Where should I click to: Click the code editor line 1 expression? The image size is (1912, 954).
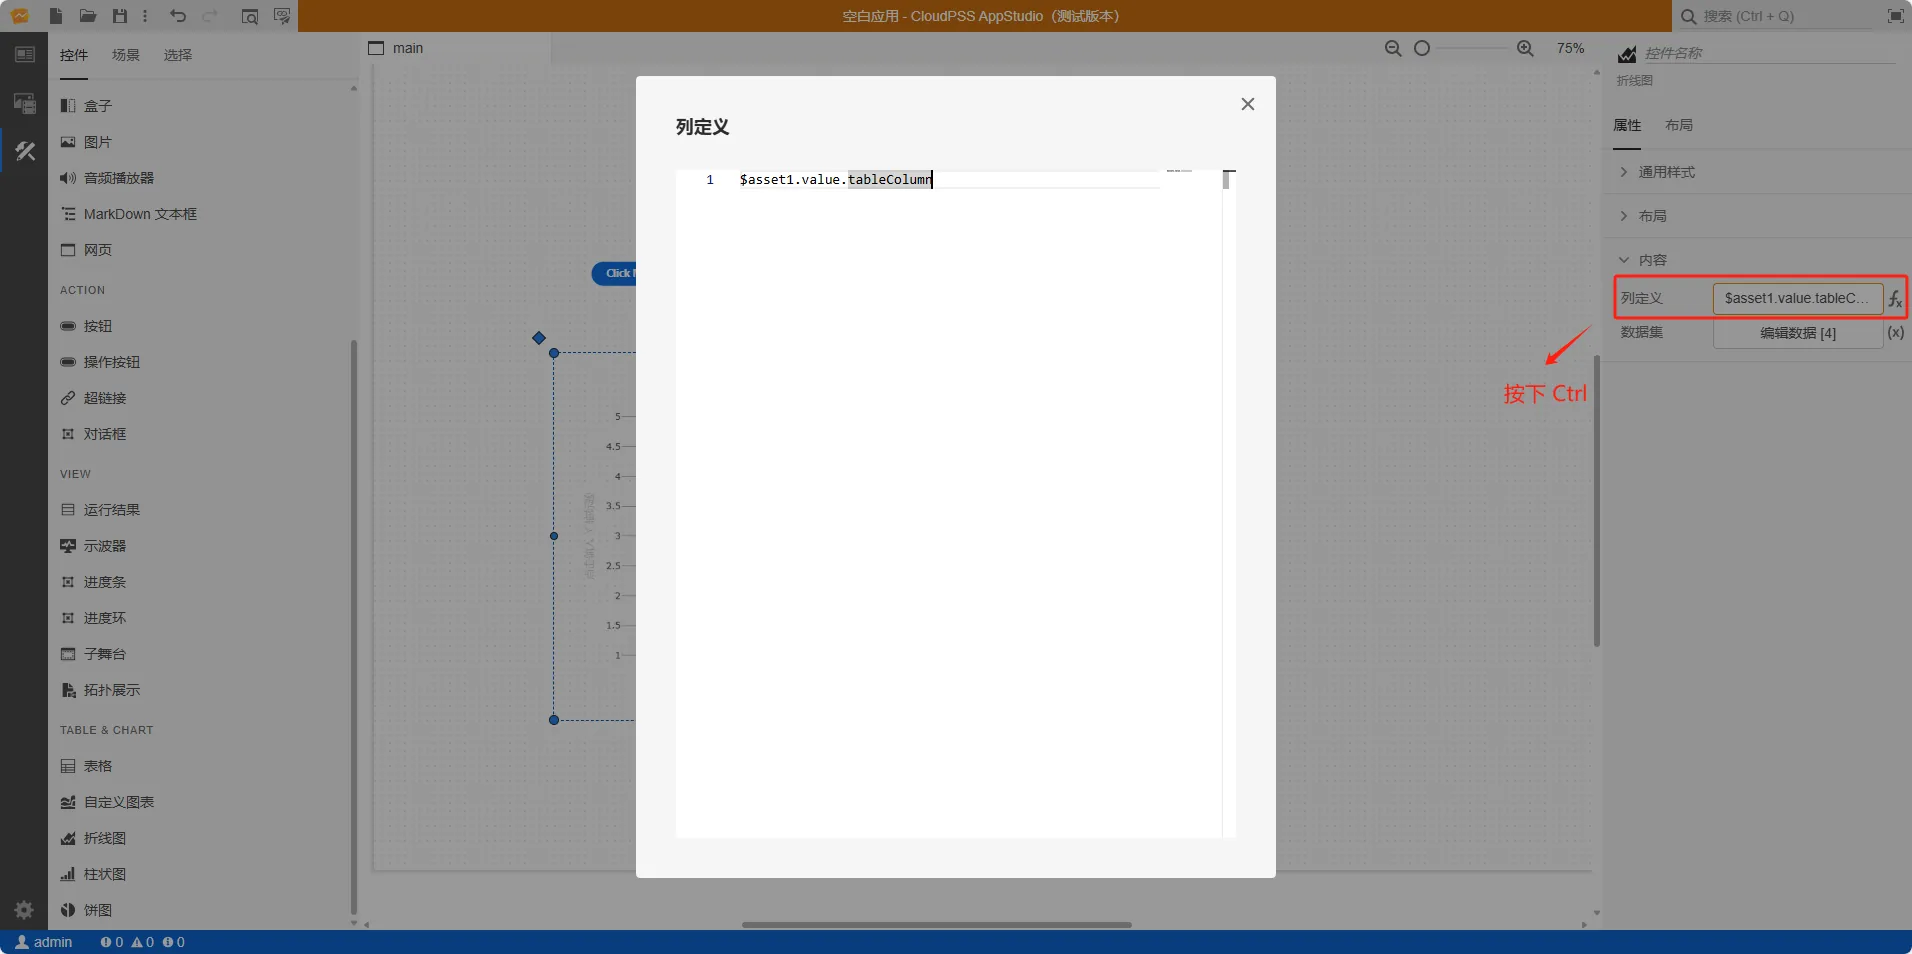[836, 179]
